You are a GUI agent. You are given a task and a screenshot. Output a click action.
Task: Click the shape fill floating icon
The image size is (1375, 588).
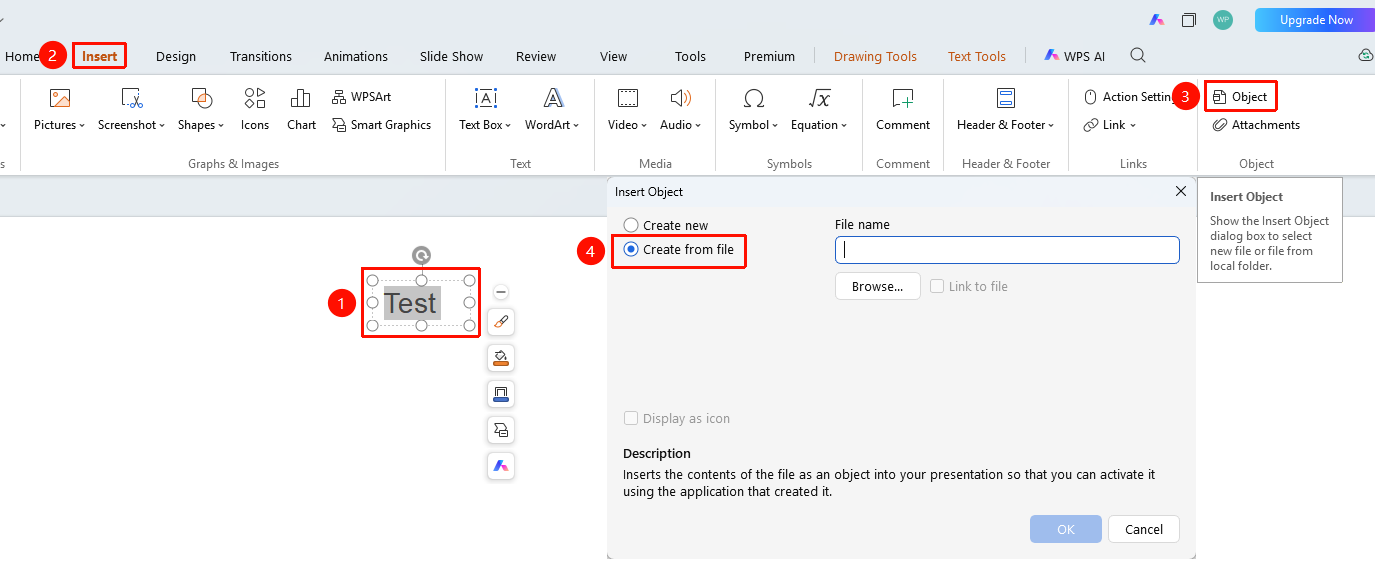point(501,358)
